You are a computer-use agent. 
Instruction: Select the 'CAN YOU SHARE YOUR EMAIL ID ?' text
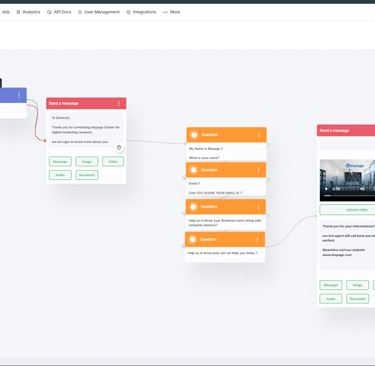click(215, 193)
